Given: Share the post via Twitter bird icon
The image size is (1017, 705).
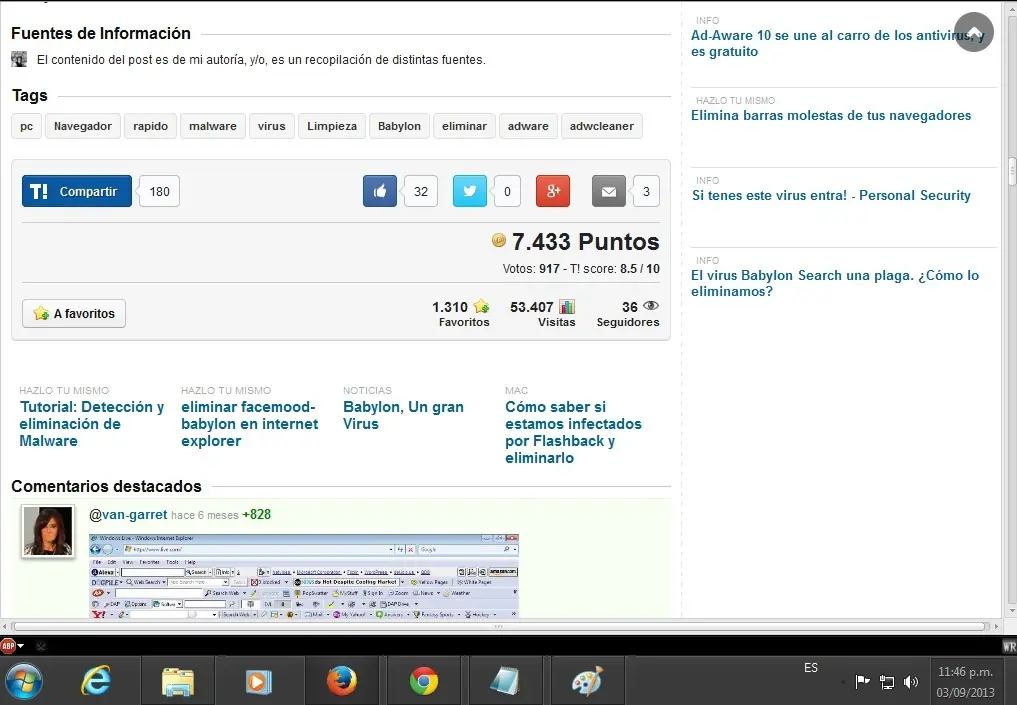Looking at the screenshot, I should (470, 191).
